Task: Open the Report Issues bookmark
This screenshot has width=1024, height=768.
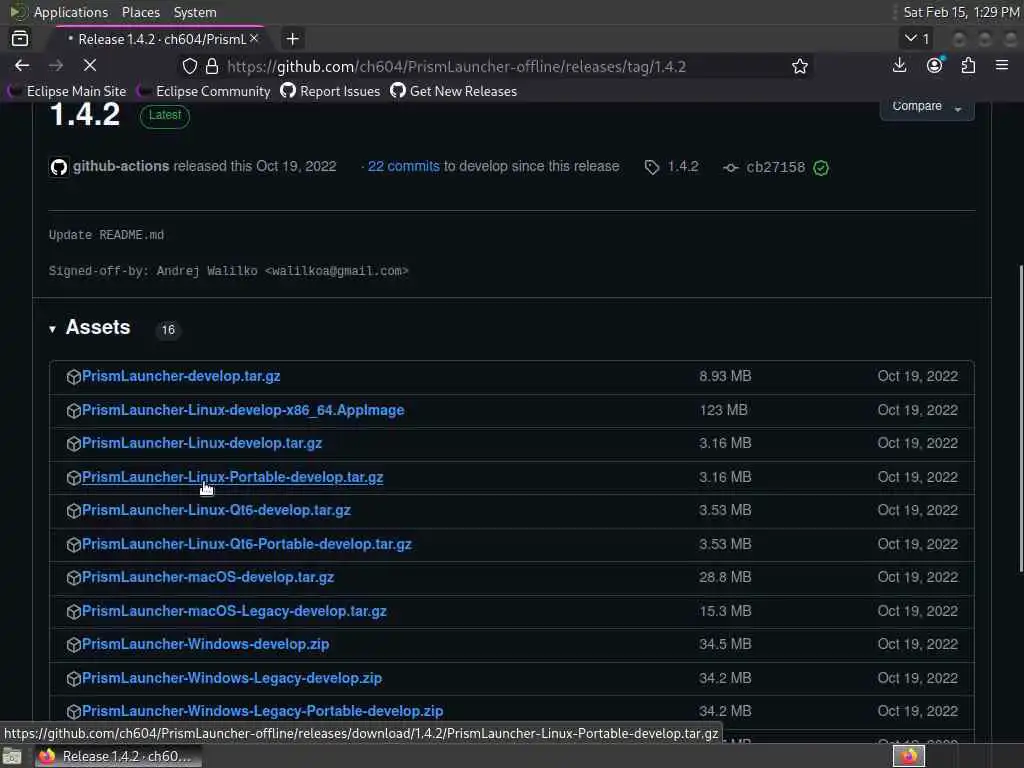Action: 330,91
